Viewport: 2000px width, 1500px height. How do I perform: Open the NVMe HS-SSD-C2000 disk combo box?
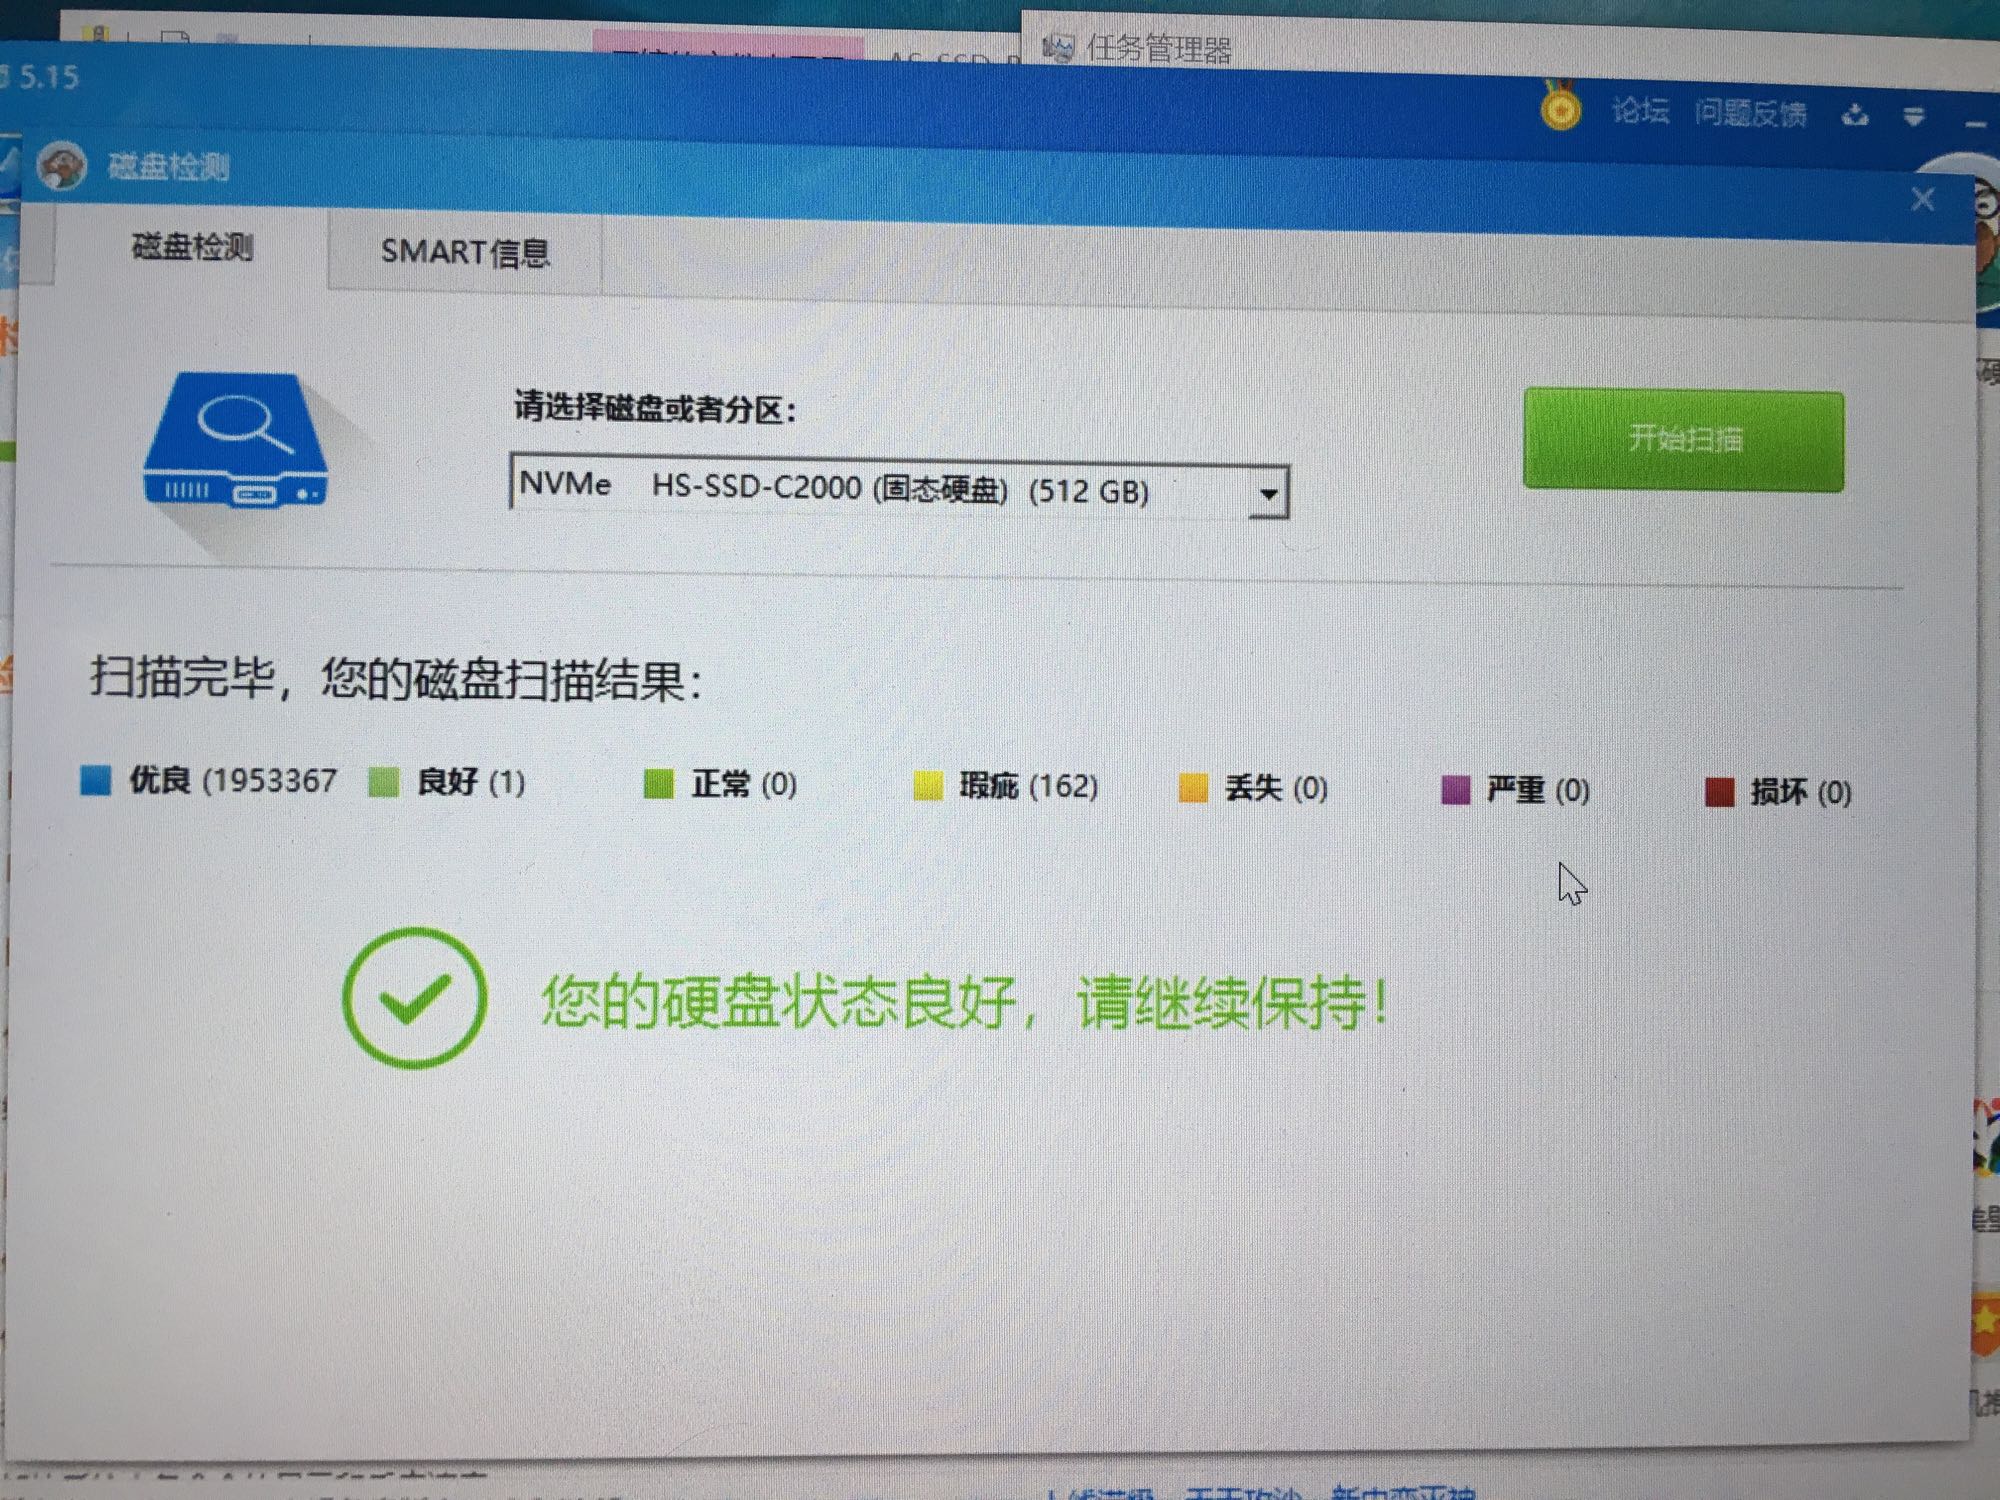[x=880, y=488]
